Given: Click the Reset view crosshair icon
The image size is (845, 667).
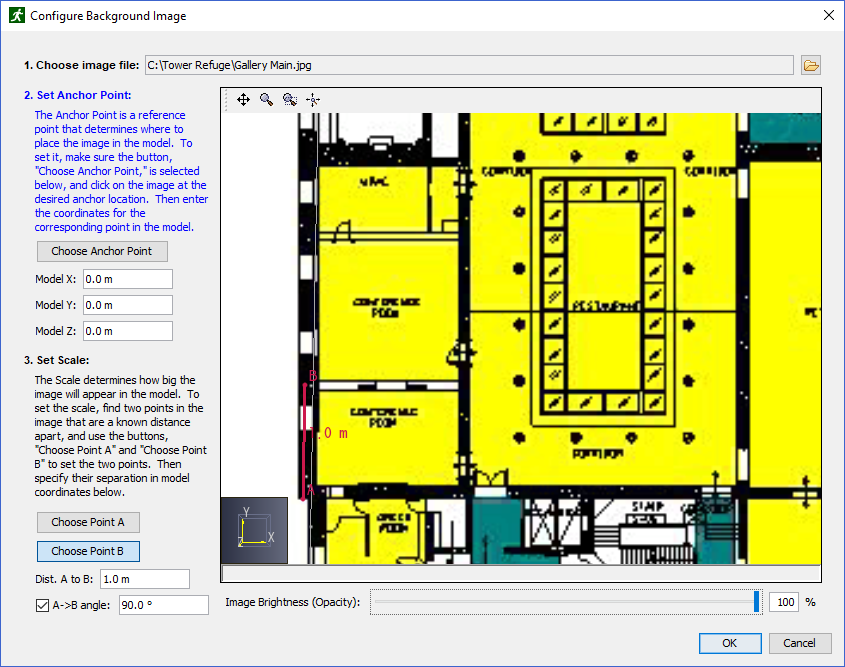Looking at the screenshot, I should [x=313, y=100].
